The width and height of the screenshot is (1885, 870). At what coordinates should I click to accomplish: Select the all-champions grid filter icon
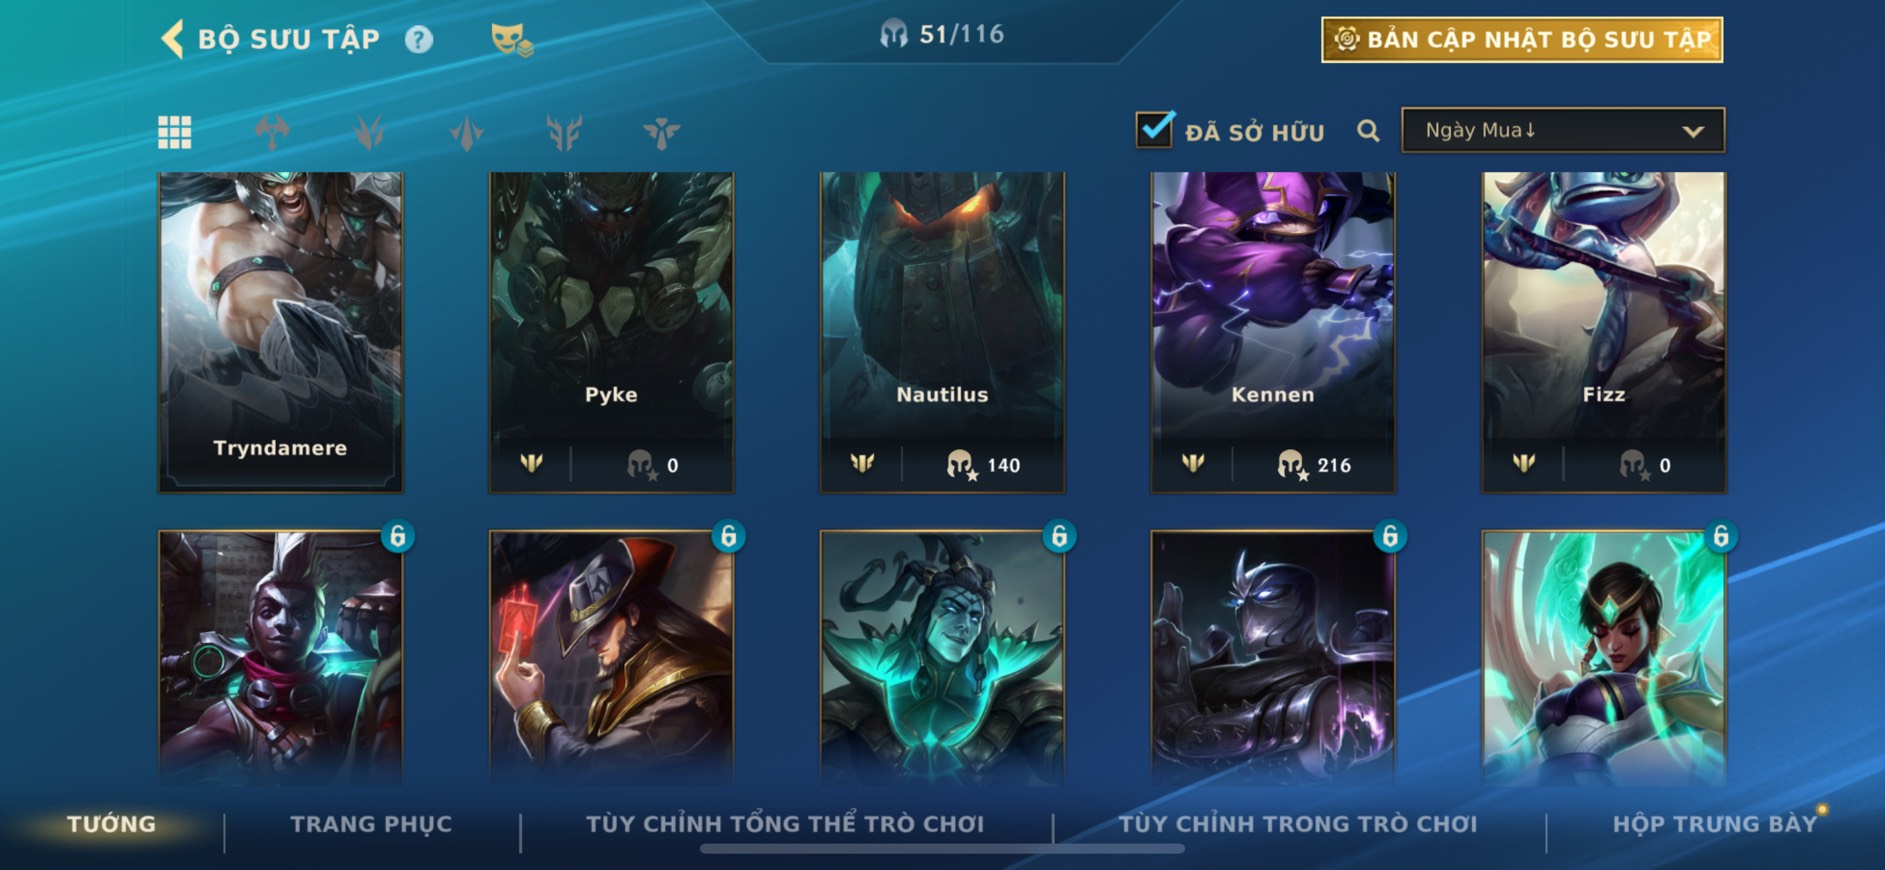(x=175, y=132)
